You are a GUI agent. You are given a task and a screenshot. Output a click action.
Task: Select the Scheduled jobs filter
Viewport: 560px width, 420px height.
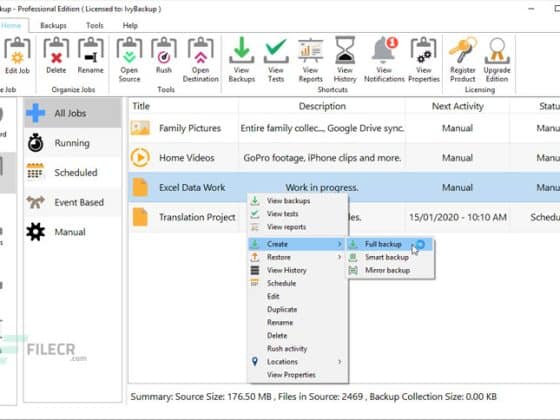click(x=73, y=172)
